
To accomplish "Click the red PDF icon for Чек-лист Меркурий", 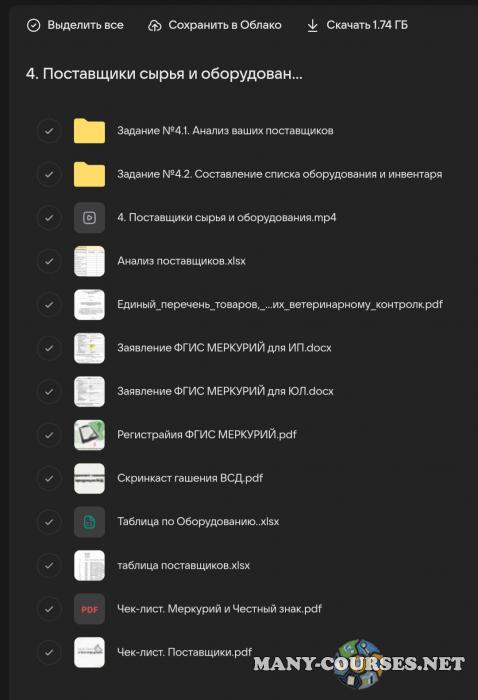I will click(89, 609).
